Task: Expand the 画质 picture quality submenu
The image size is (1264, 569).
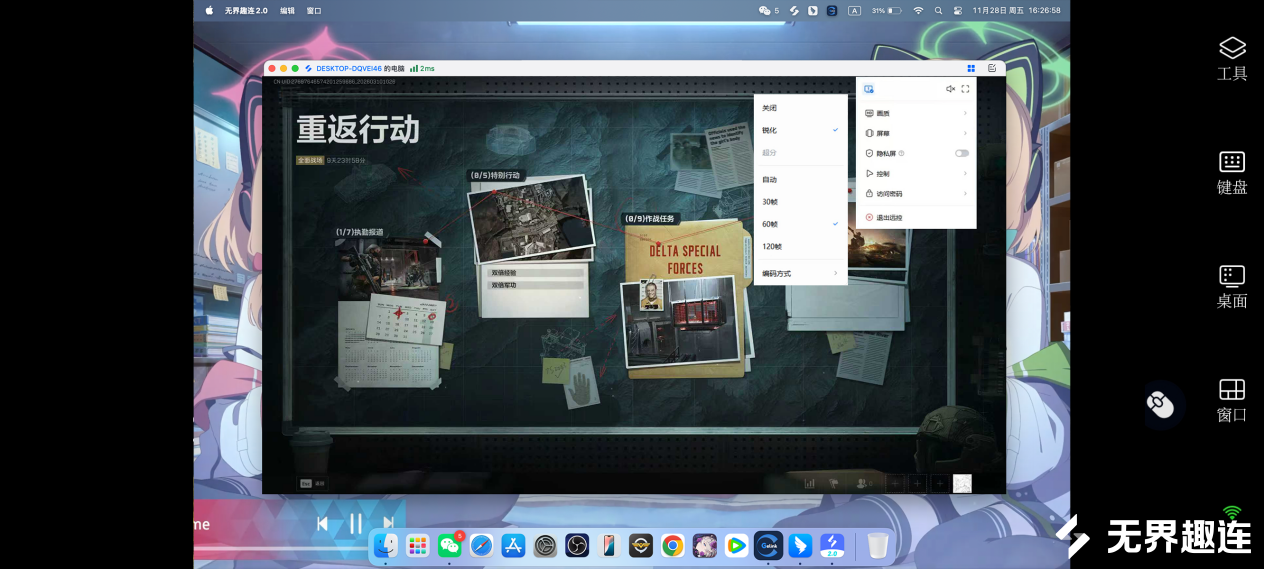Action: tap(916, 113)
